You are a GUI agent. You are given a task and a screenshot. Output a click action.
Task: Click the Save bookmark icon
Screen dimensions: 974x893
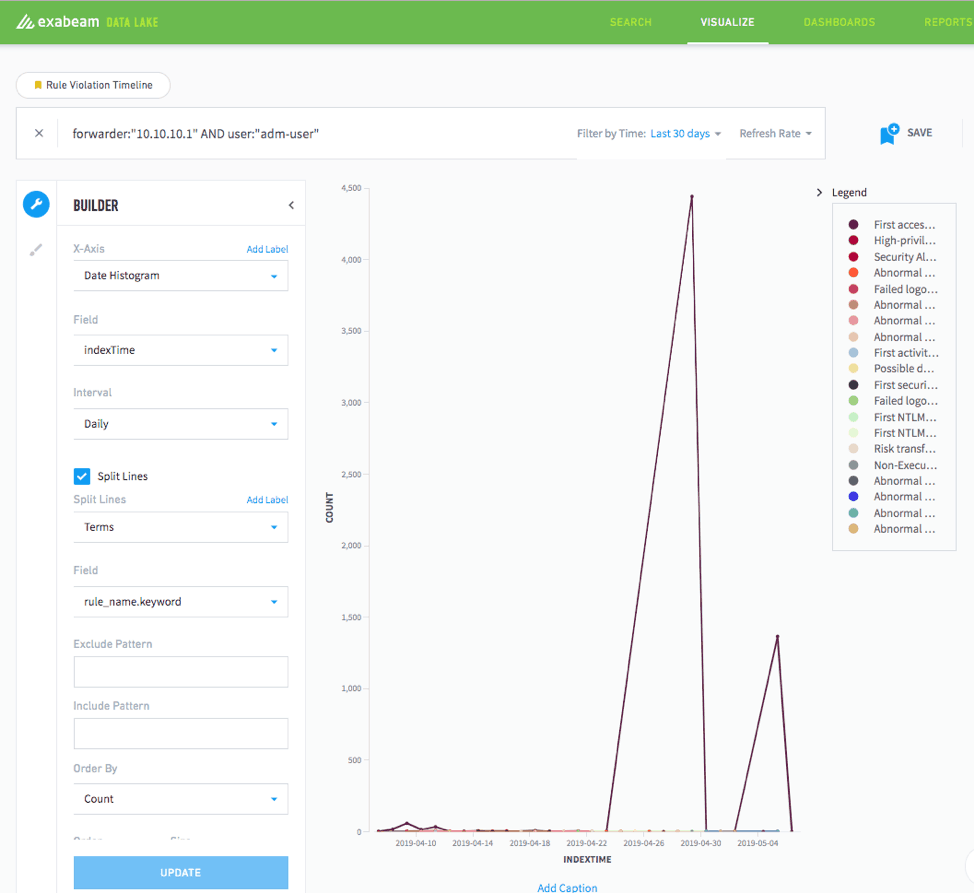click(x=889, y=131)
